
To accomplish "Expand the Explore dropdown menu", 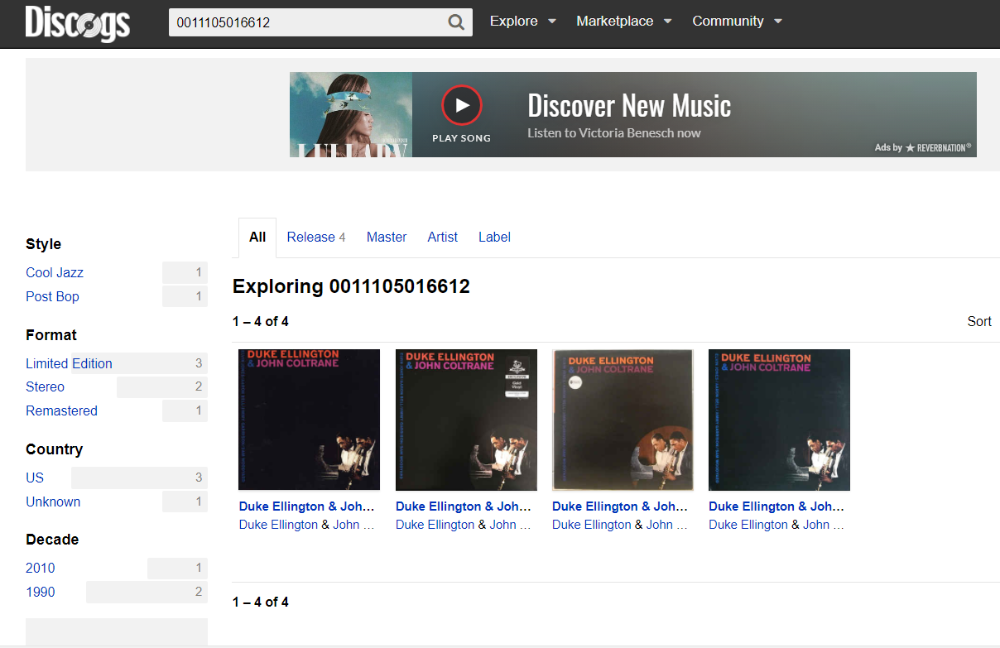I will tap(522, 21).
